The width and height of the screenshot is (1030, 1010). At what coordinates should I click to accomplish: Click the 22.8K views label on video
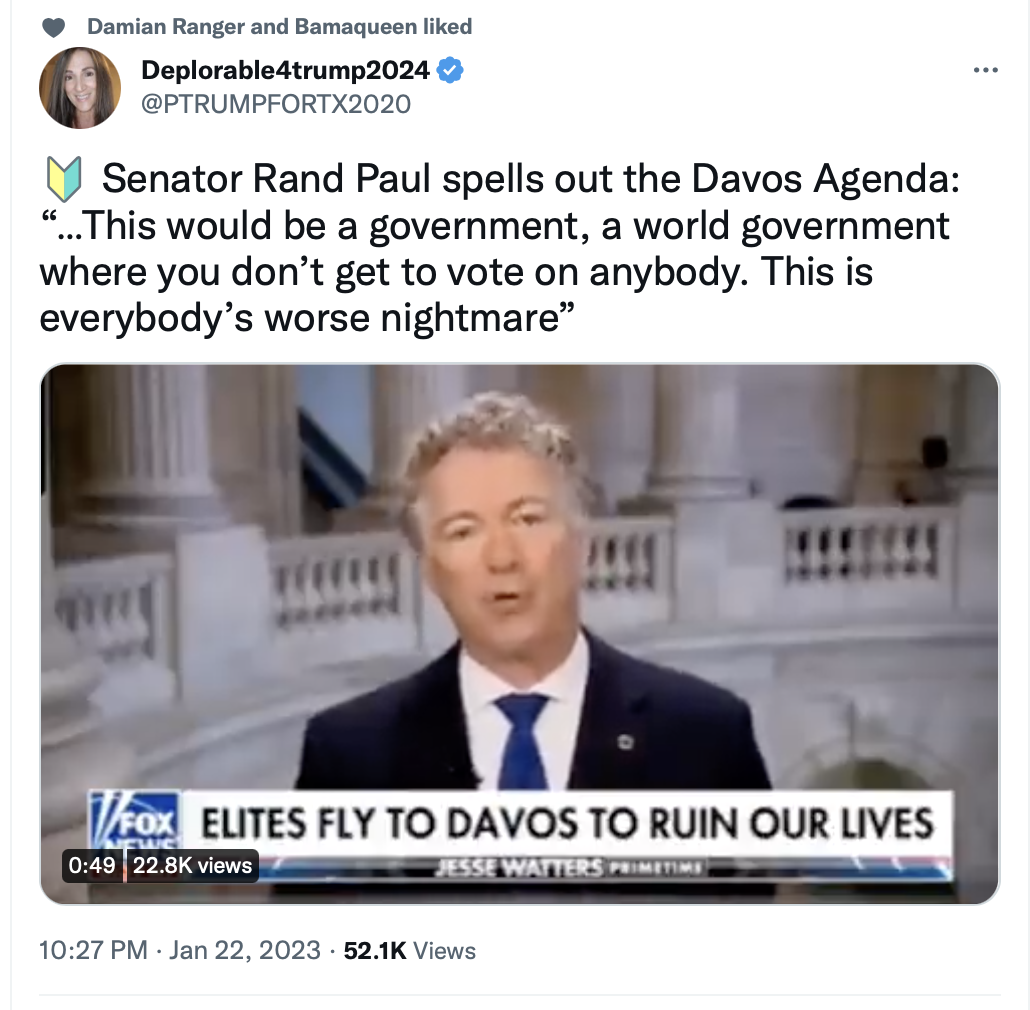[x=192, y=865]
